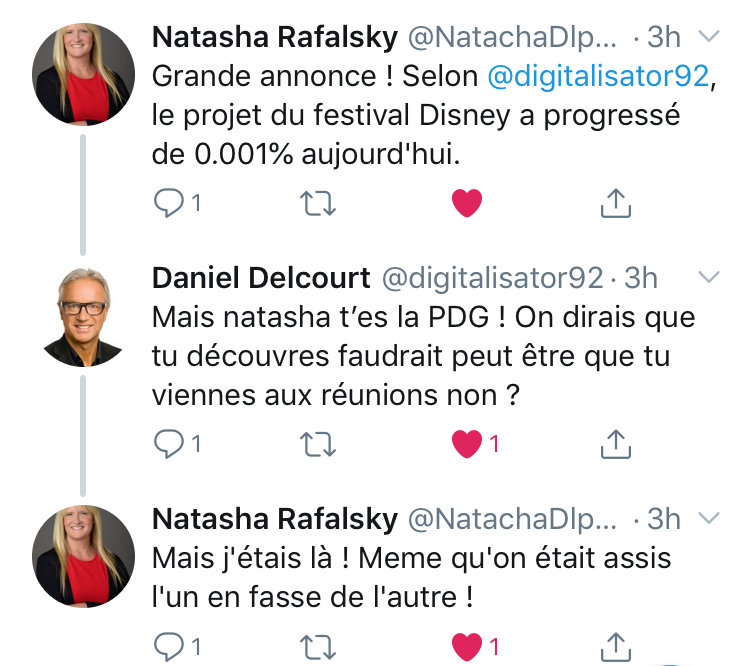
Task: Share Daniel Delcourt's tweet
Action: 615,443
